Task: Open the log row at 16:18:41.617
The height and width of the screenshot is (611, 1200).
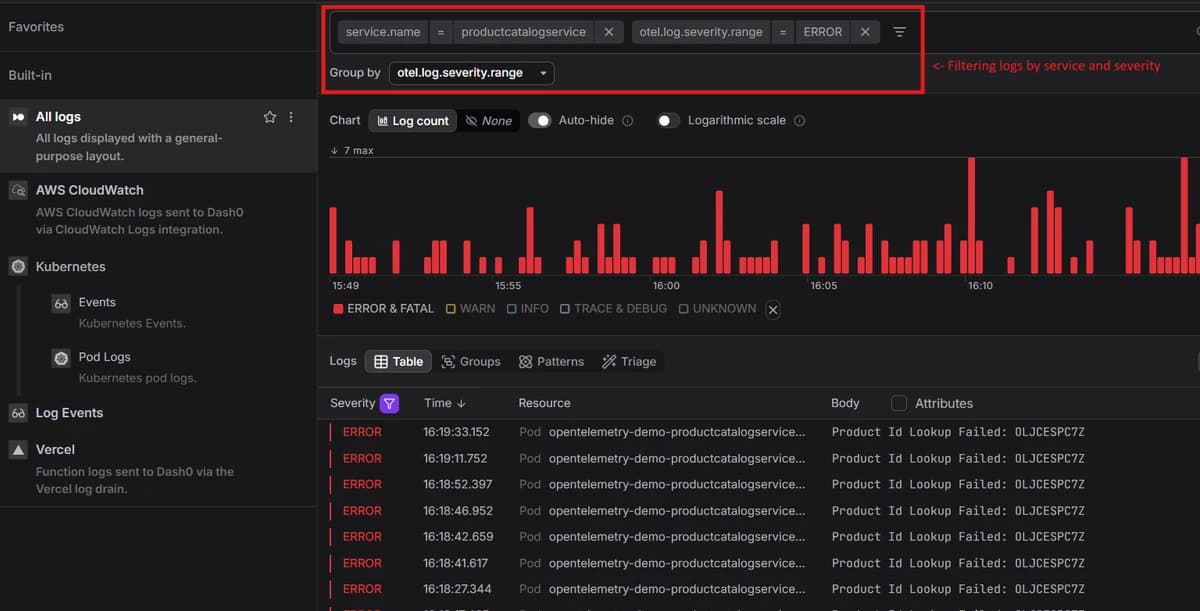Action: pos(760,563)
